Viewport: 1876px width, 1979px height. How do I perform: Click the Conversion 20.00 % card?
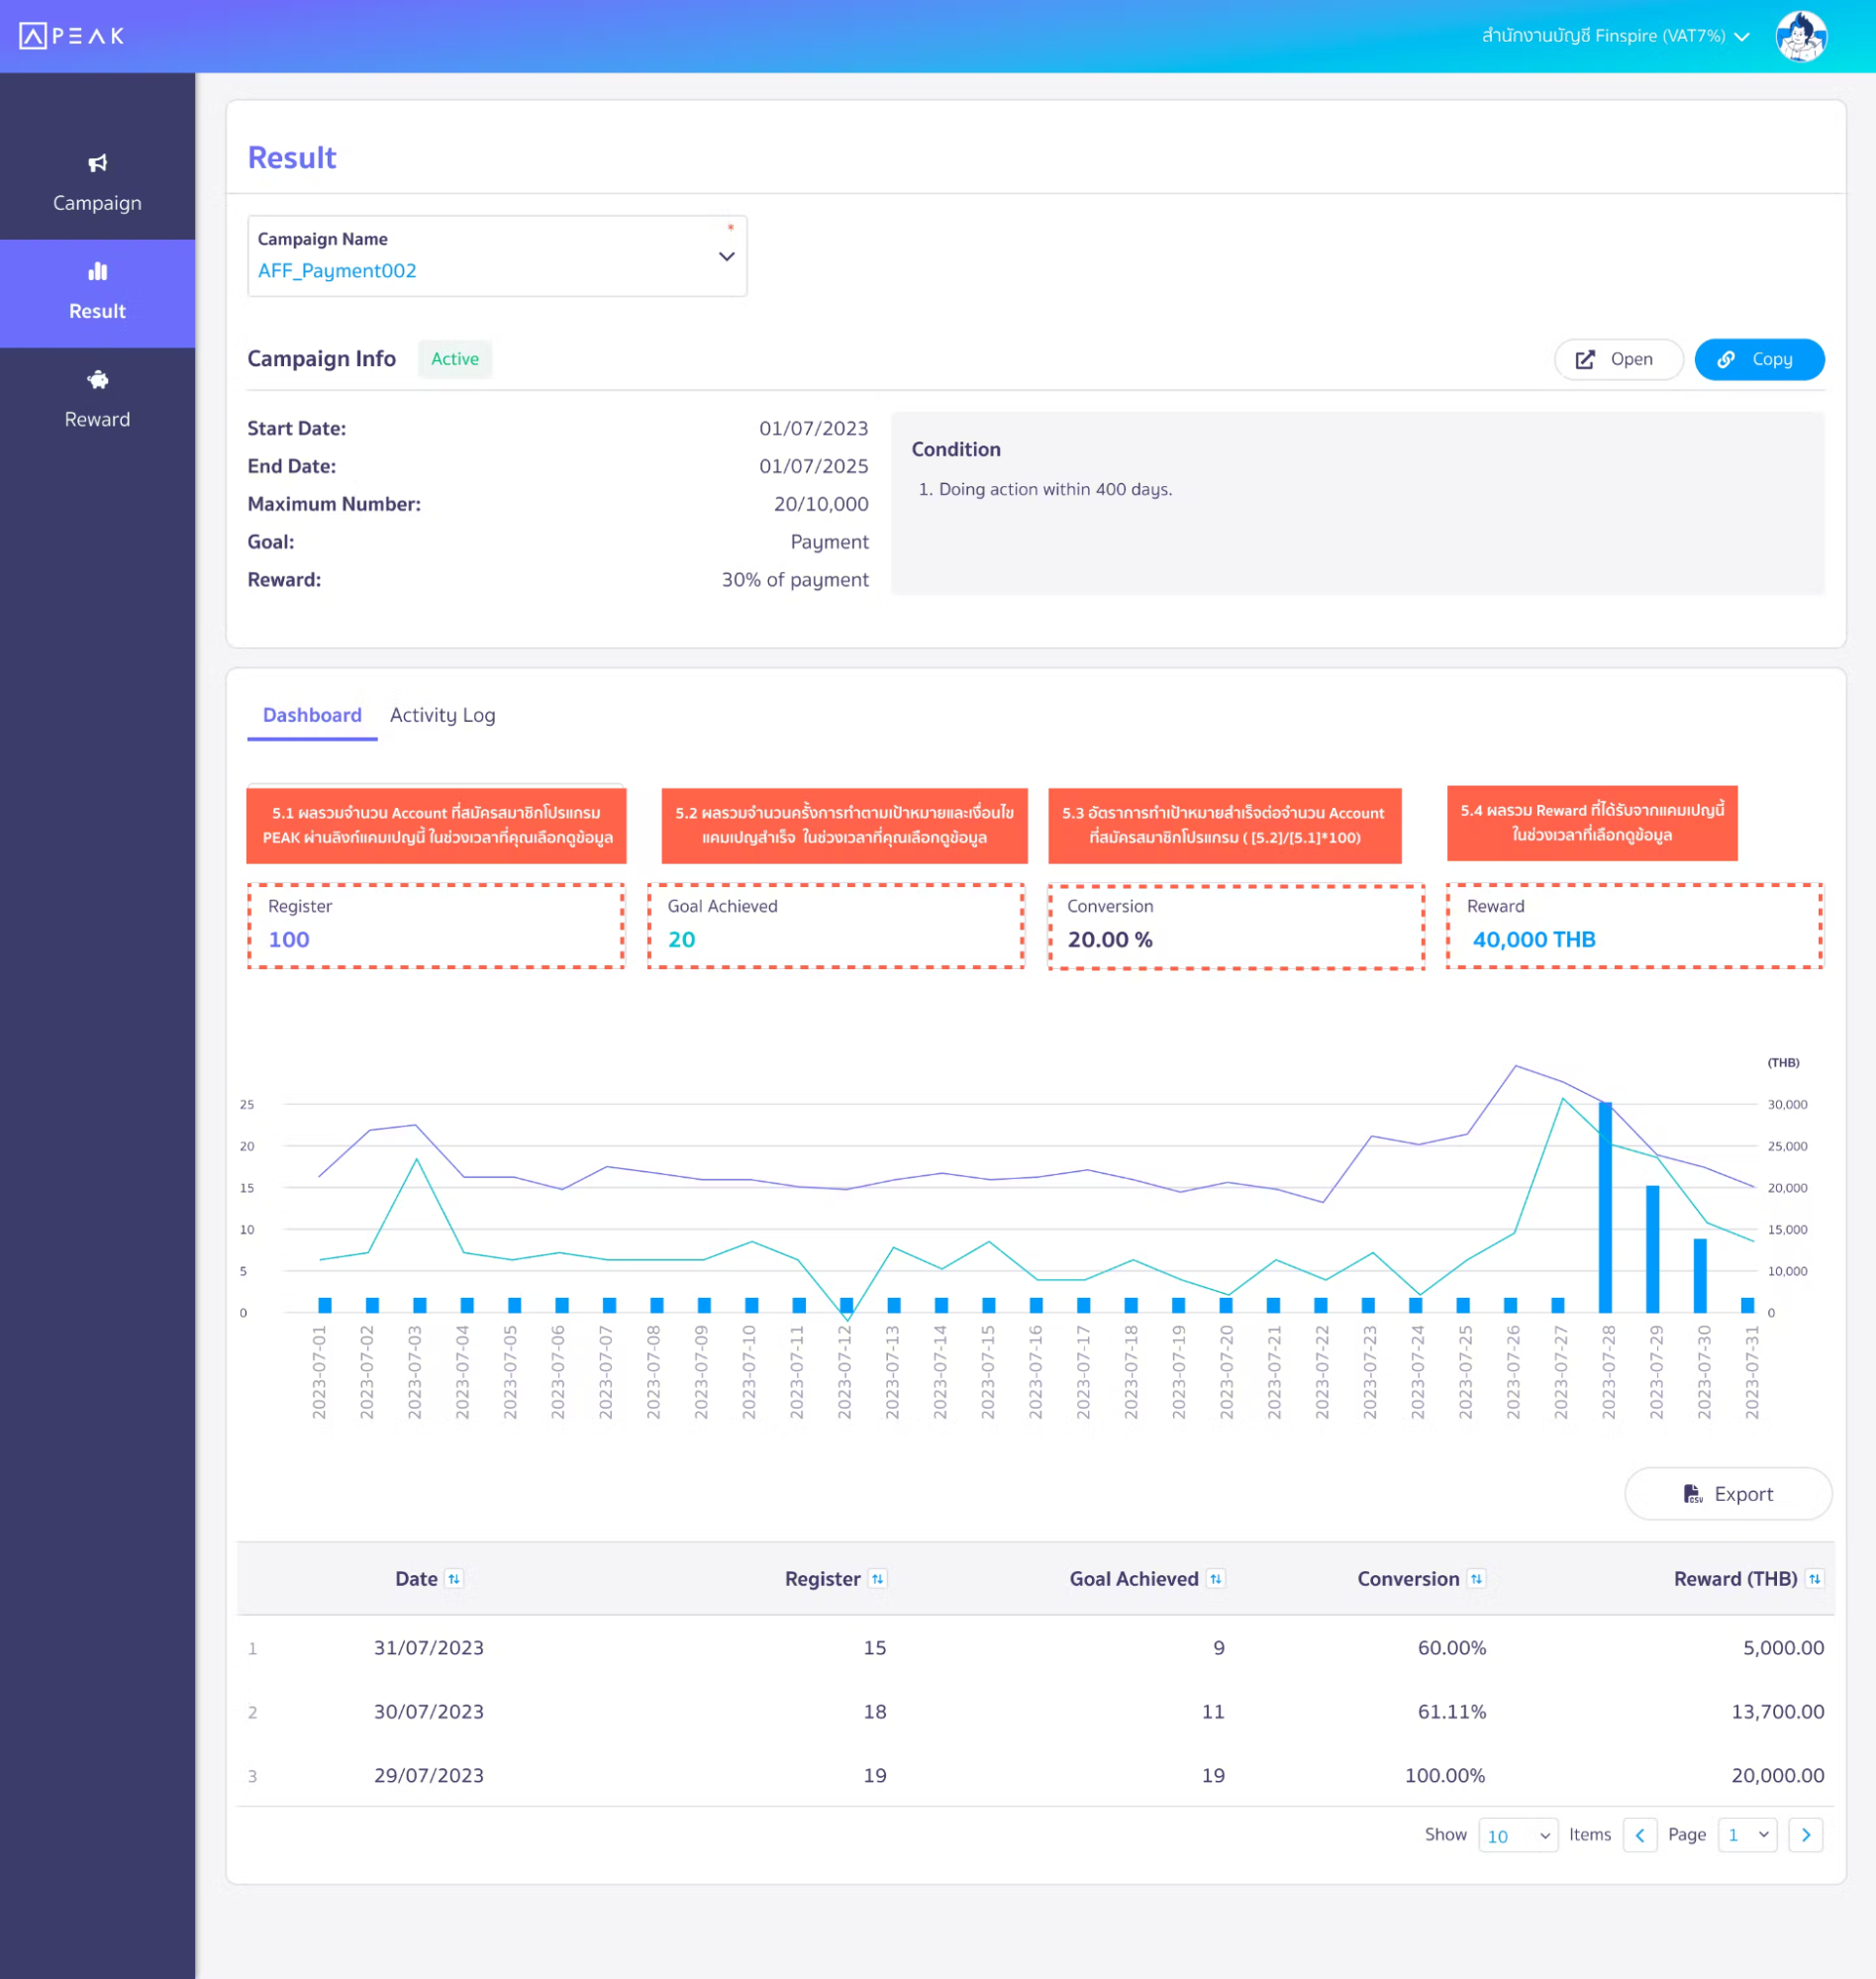[1236, 926]
